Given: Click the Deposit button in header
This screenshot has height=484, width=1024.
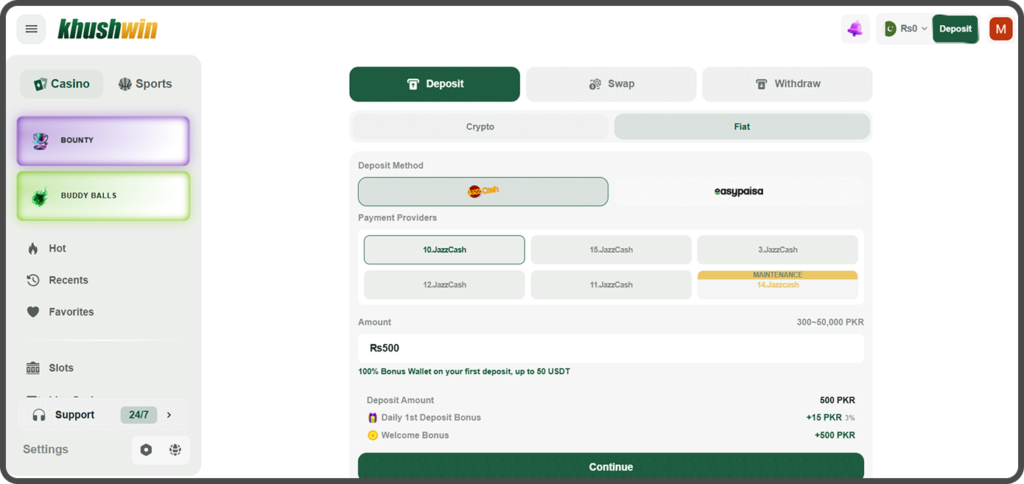Looking at the screenshot, I should coord(955,29).
